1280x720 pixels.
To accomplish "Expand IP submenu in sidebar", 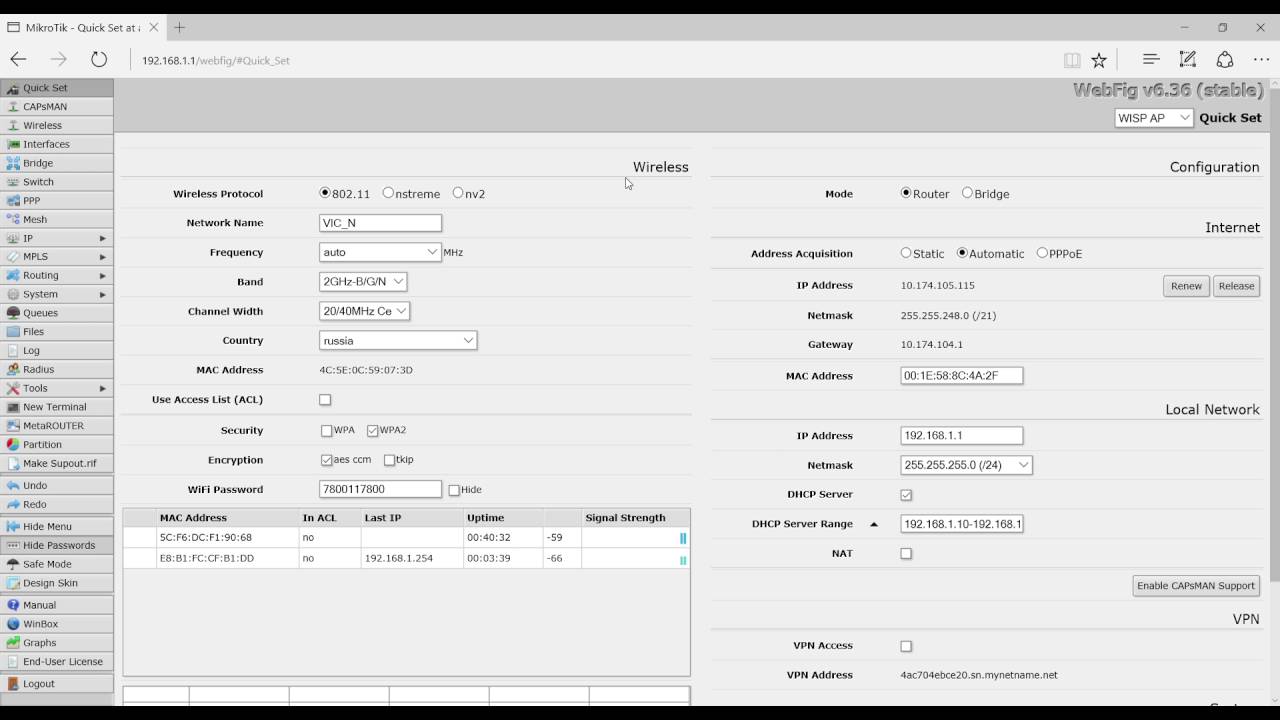I will [102, 238].
